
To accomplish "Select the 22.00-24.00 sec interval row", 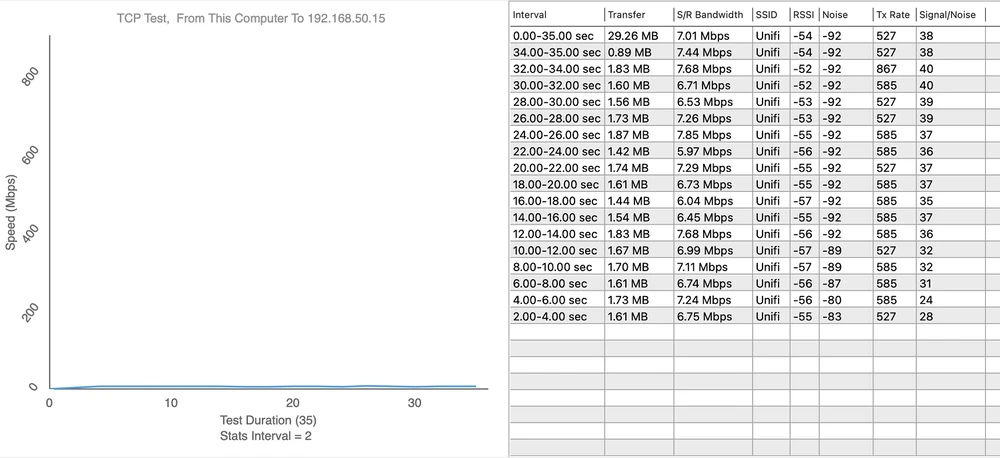I will [556, 150].
